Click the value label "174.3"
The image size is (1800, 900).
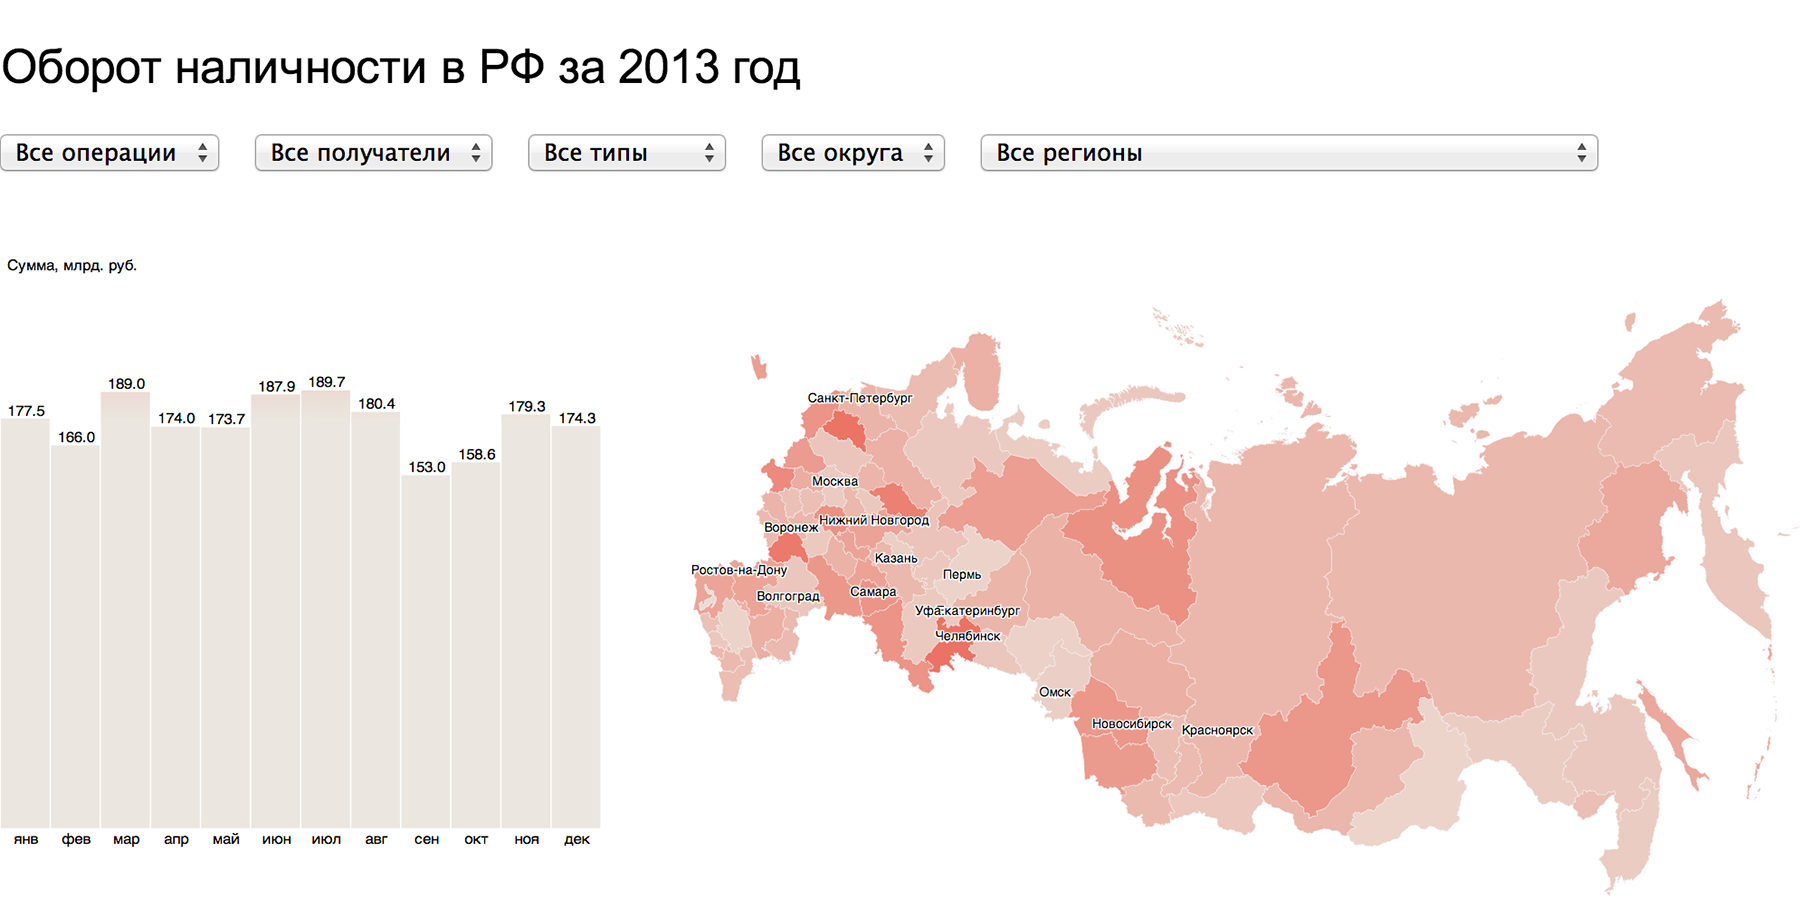pyautogui.click(x=577, y=418)
